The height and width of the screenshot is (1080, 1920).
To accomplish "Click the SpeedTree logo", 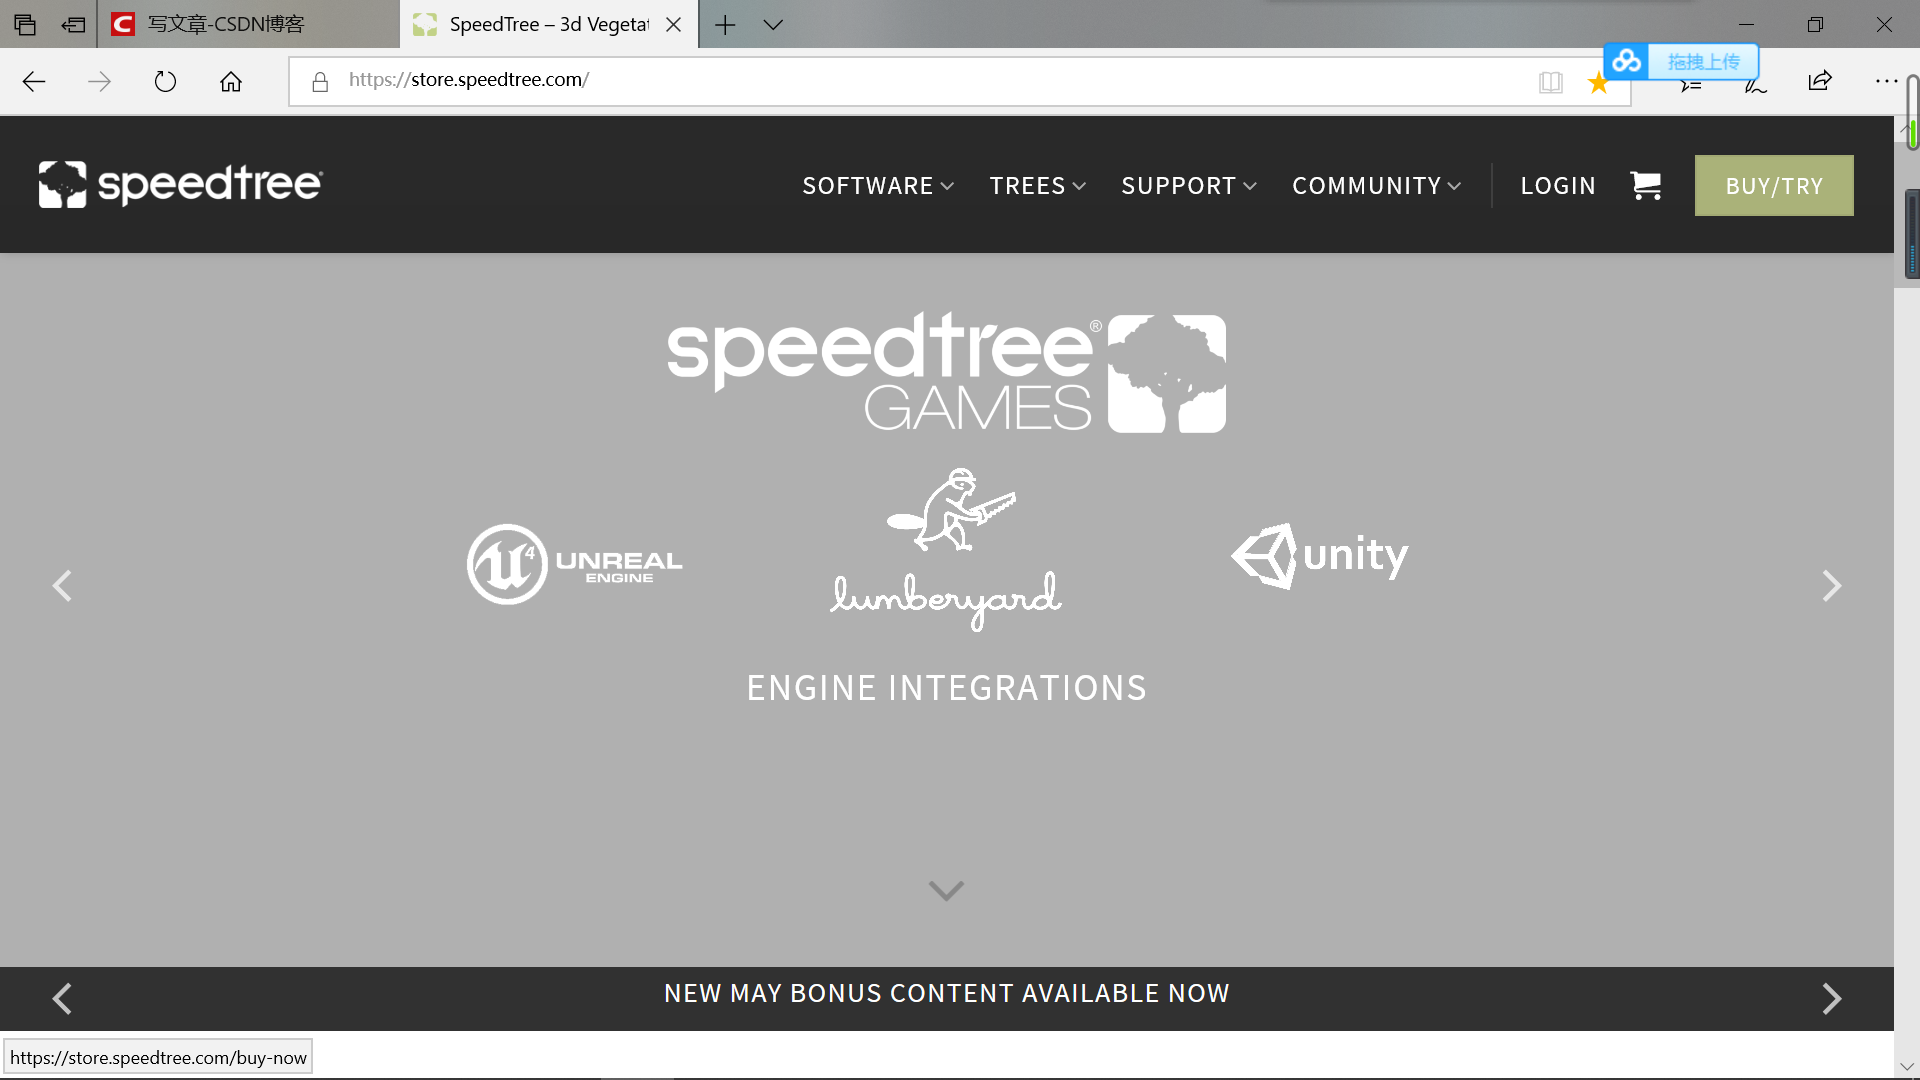I will pyautogui.click(x=179, y=184).
